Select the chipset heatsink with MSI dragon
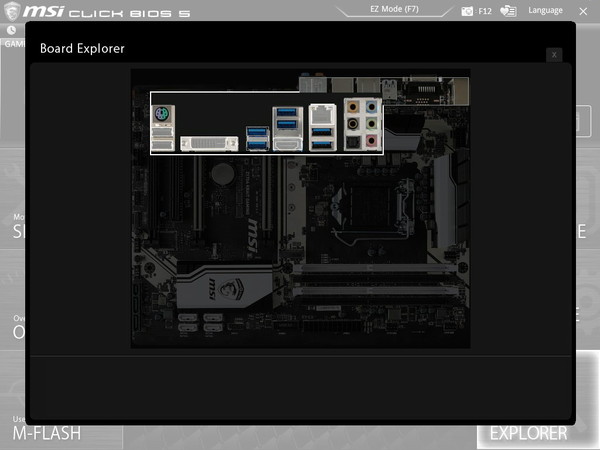 point(226,287)
